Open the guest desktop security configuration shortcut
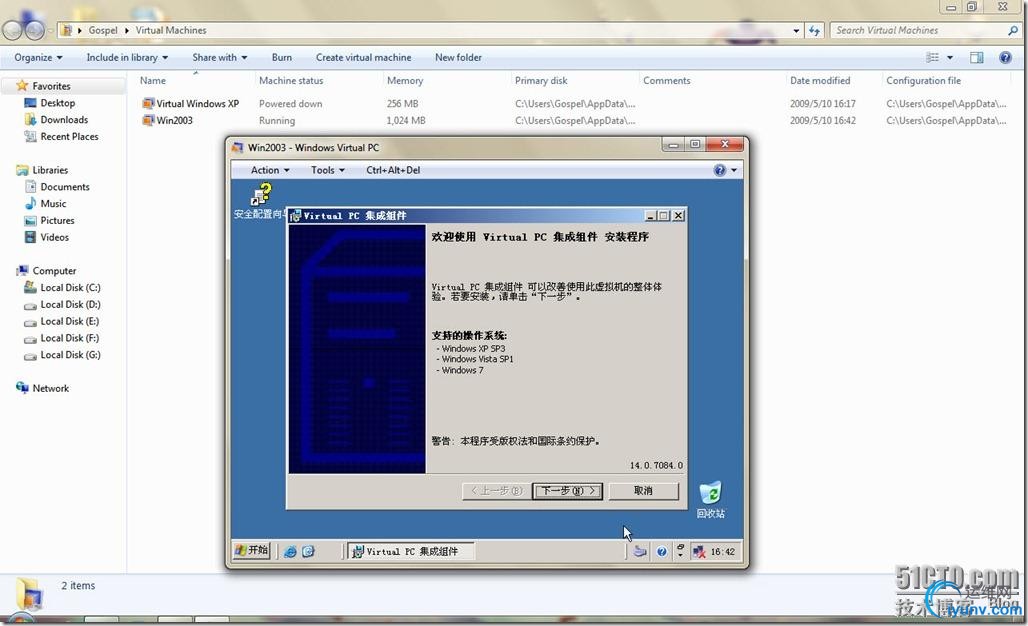 [261, 195]
